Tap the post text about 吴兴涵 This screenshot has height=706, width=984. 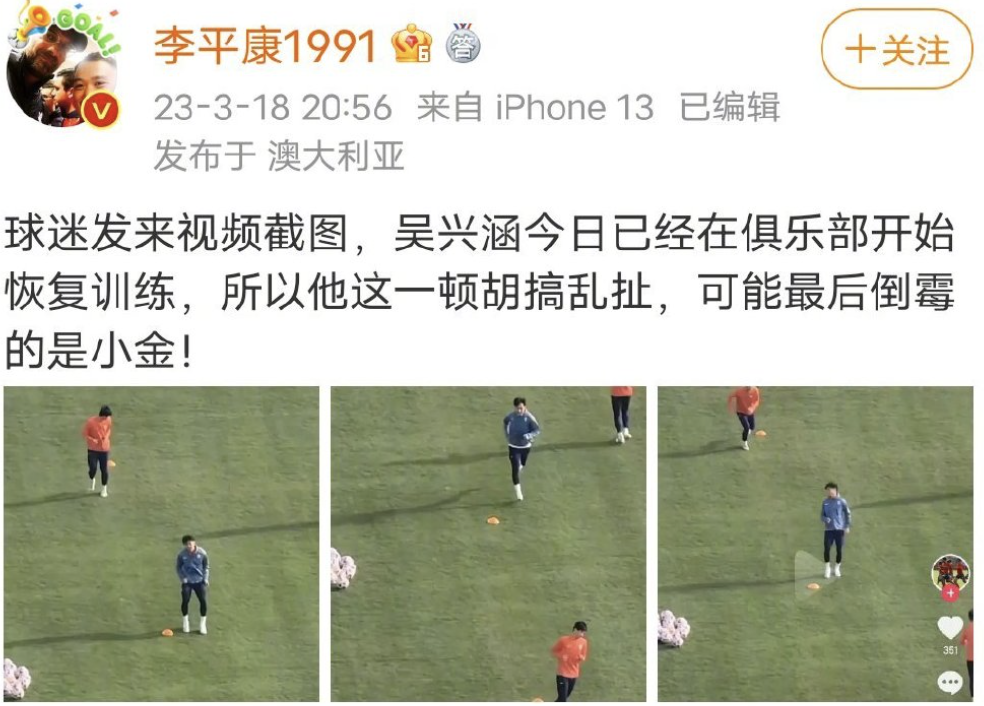(479, 292)
